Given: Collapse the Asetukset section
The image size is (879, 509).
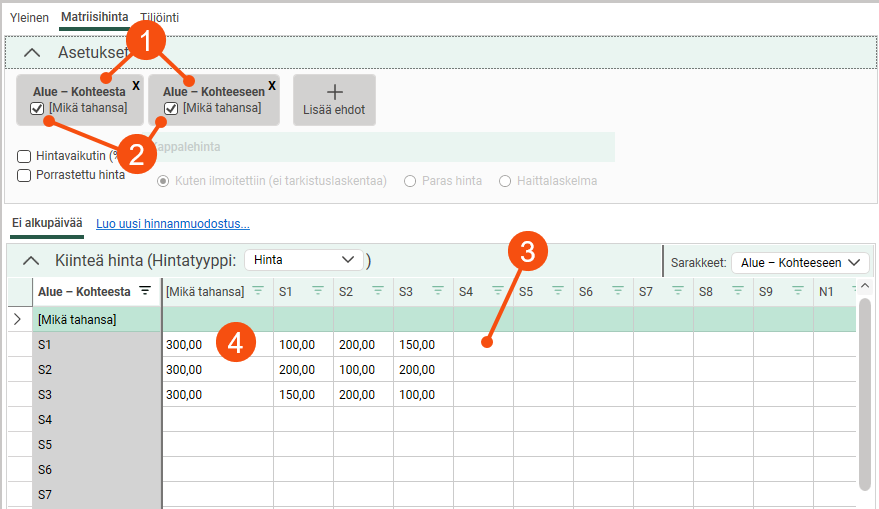Looking at the screenshot, I should pyautogui.click(x=33, y=52).
